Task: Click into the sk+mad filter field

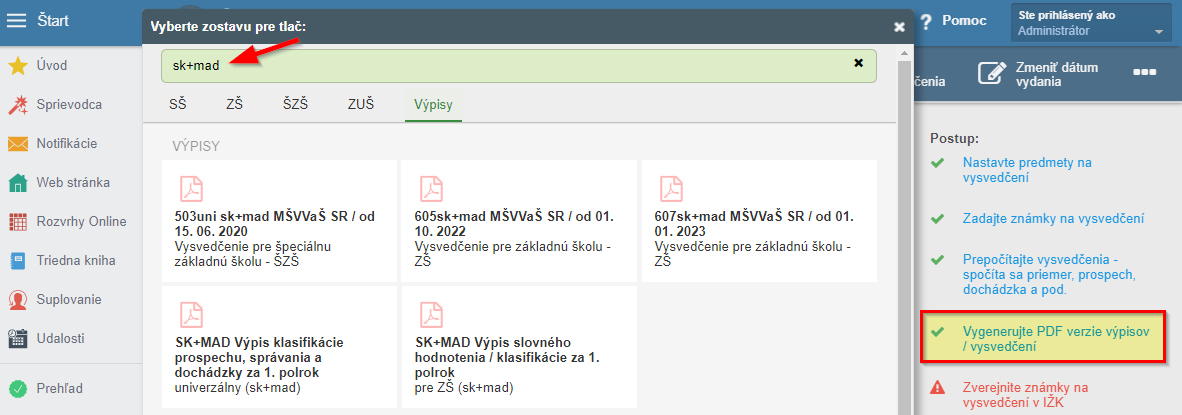Action: 500,66
